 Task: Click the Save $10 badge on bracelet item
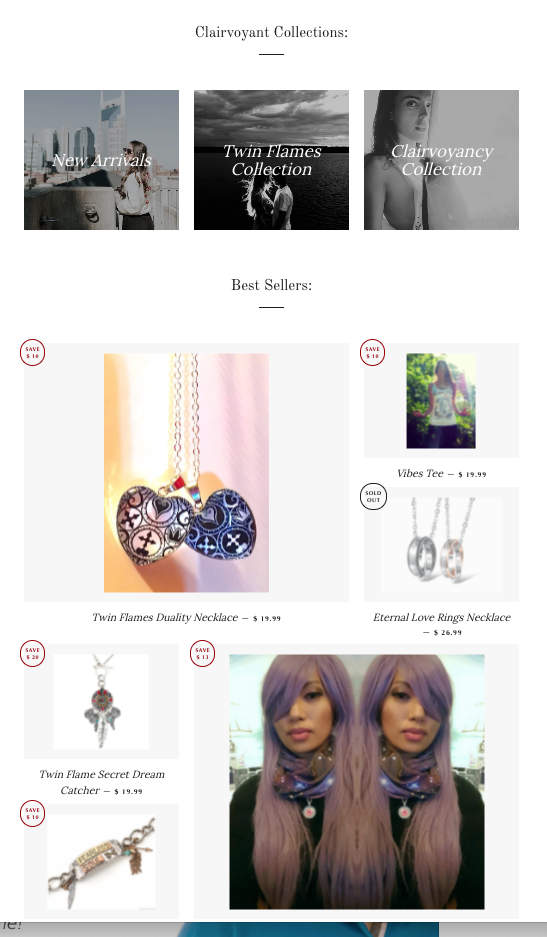coord(32,813)
